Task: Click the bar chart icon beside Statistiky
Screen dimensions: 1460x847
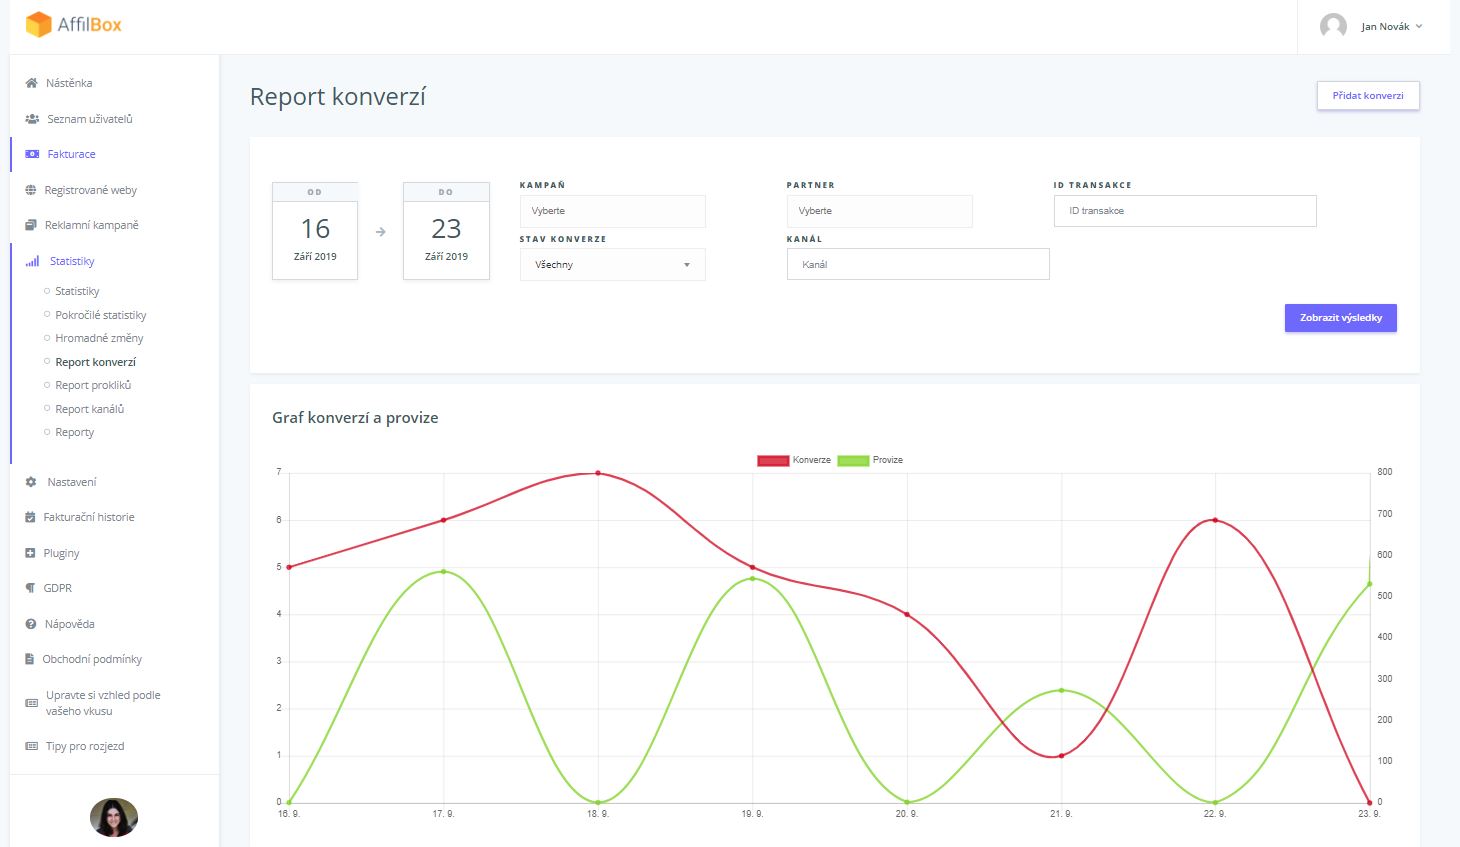Action: [x=32, y=261]
